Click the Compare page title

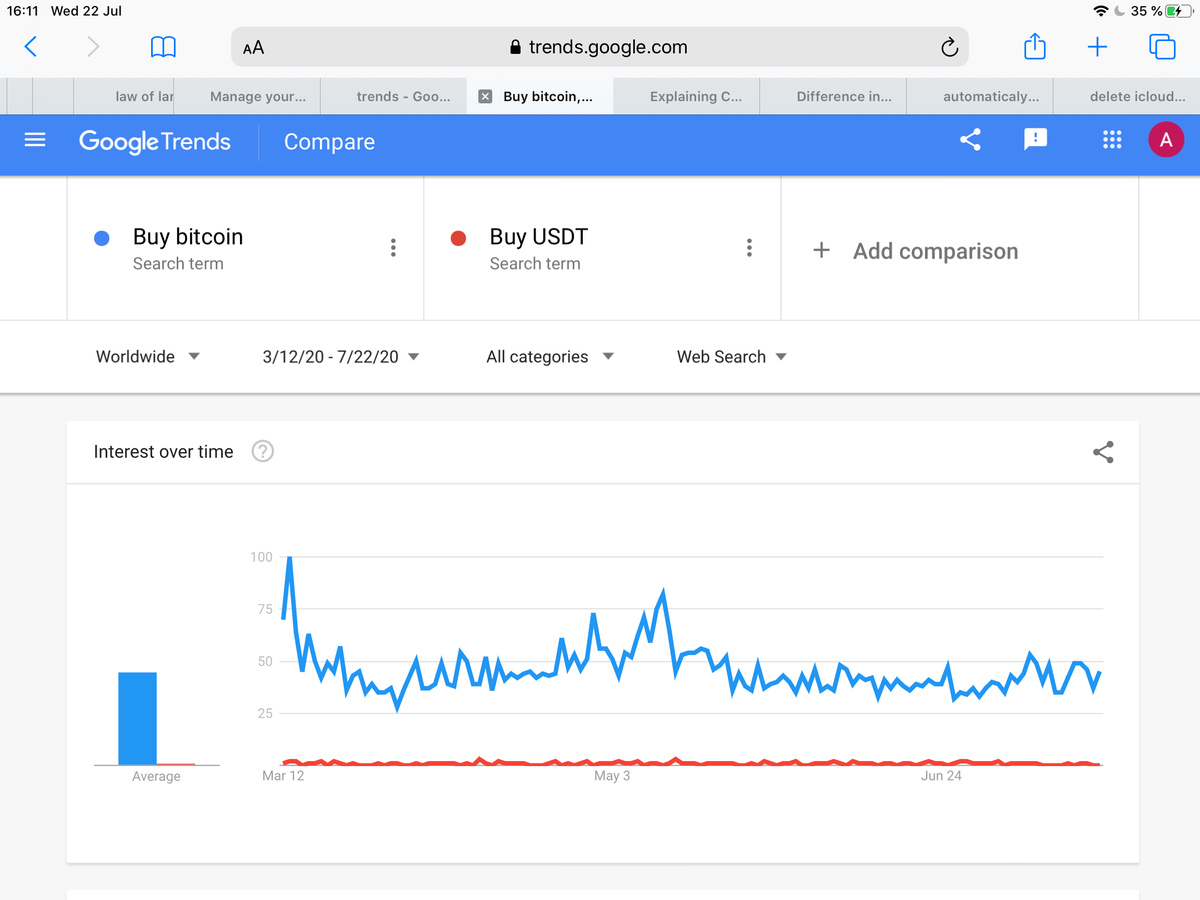pyautogui.click(x=329, y=142)
